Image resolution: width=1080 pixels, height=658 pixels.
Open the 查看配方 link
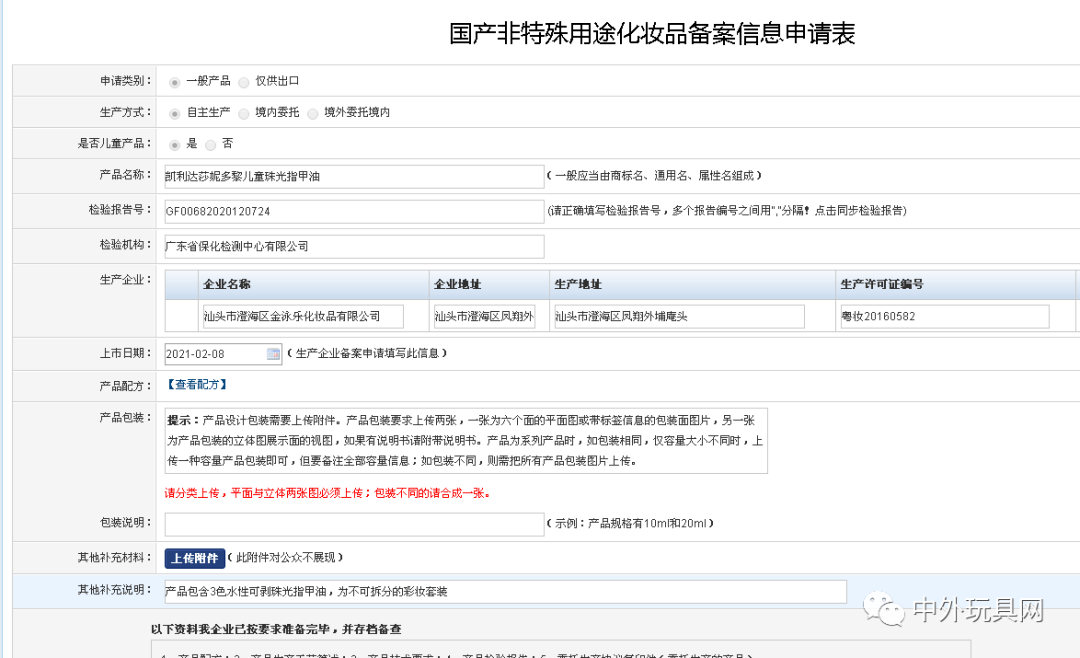197,384
